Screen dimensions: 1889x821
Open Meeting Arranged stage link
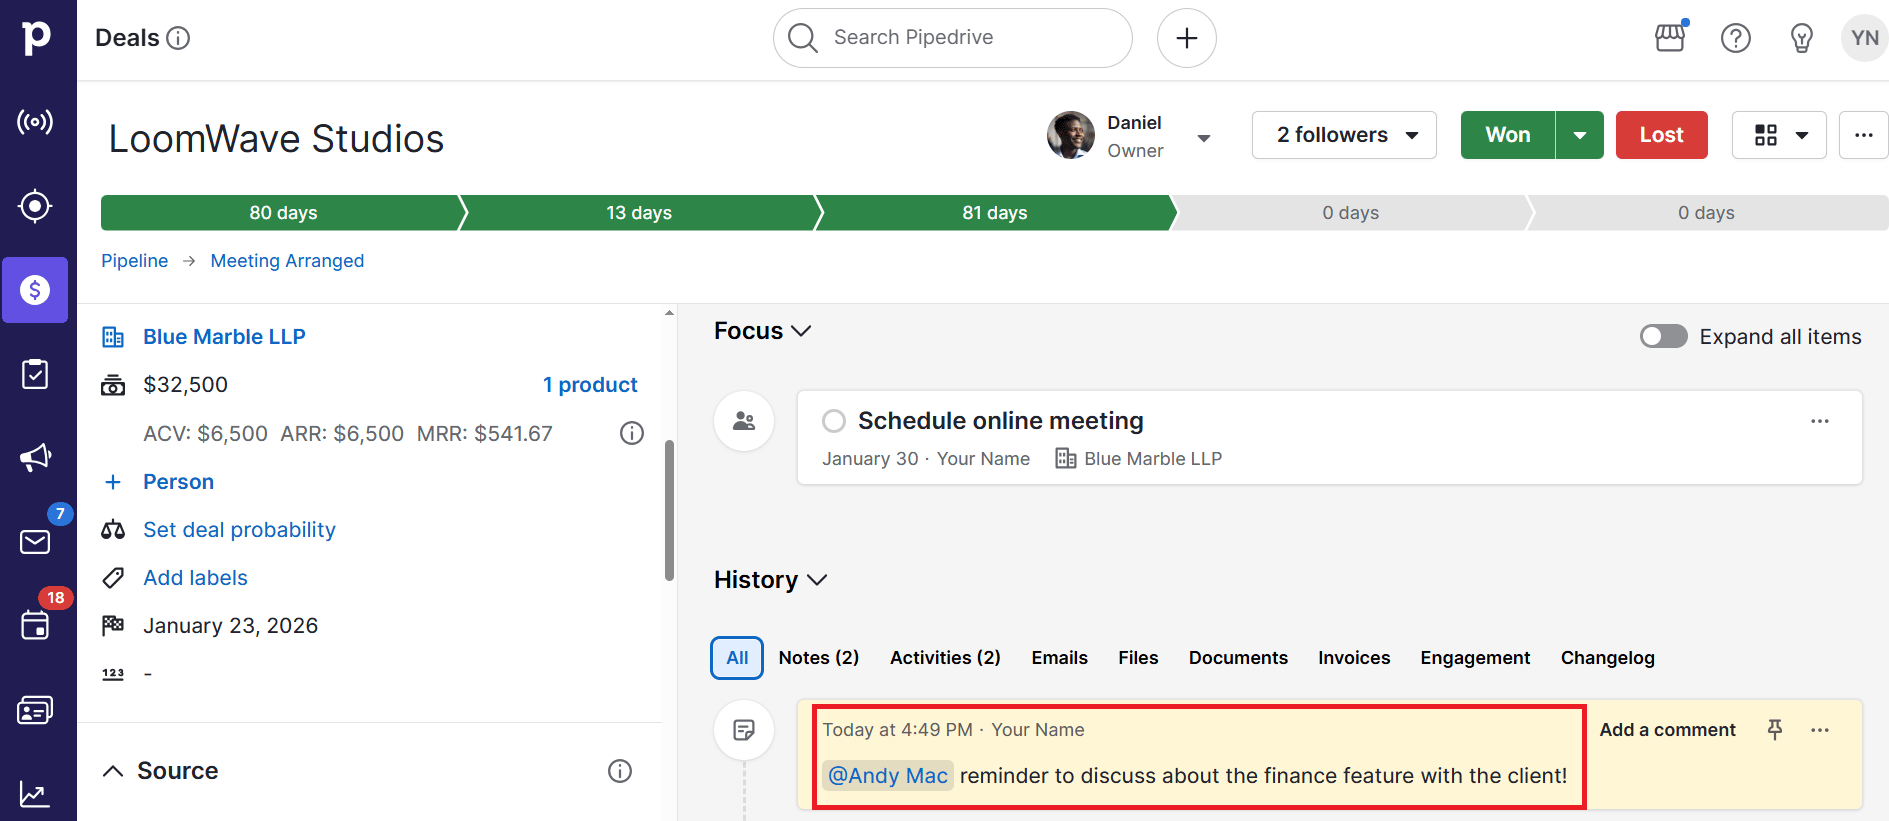click(x=287, y=261)
